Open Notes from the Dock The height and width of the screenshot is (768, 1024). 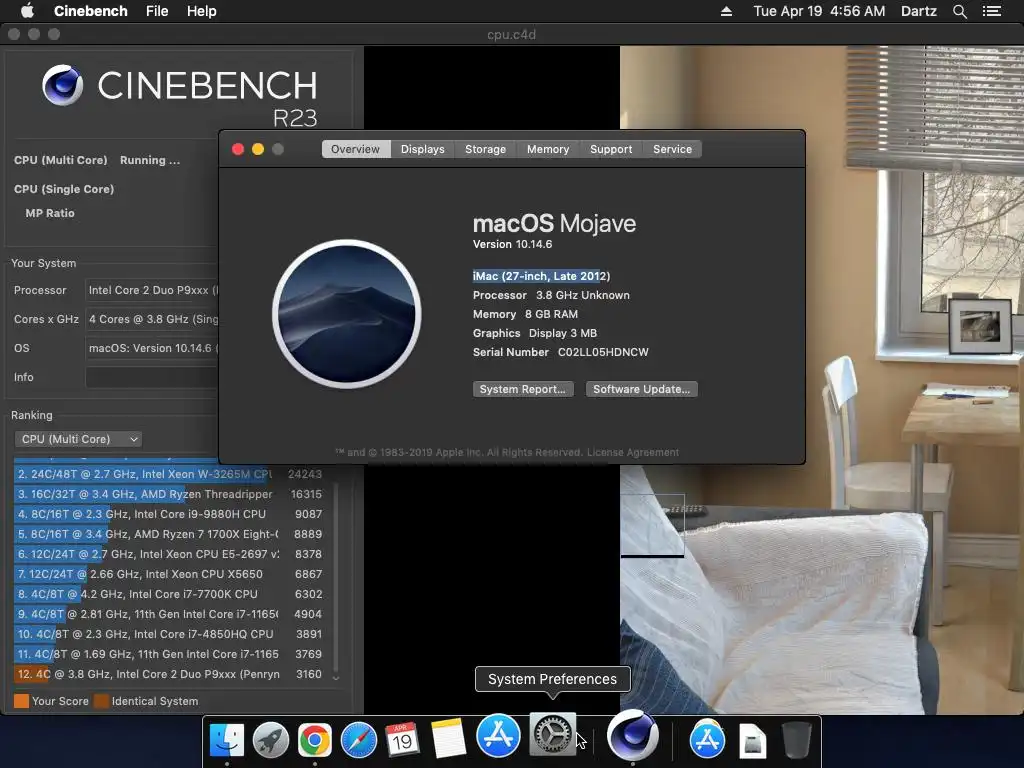[x=449, y=738]
